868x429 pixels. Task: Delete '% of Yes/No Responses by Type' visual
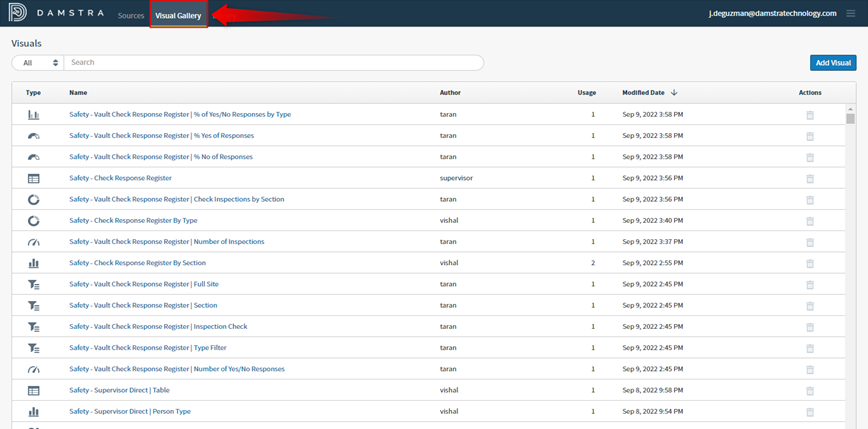click(810, 115)
